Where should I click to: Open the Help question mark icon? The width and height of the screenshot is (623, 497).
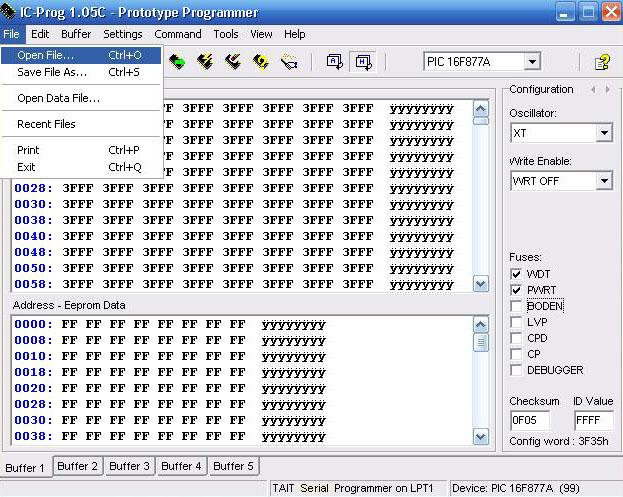(x=602, y=62)
